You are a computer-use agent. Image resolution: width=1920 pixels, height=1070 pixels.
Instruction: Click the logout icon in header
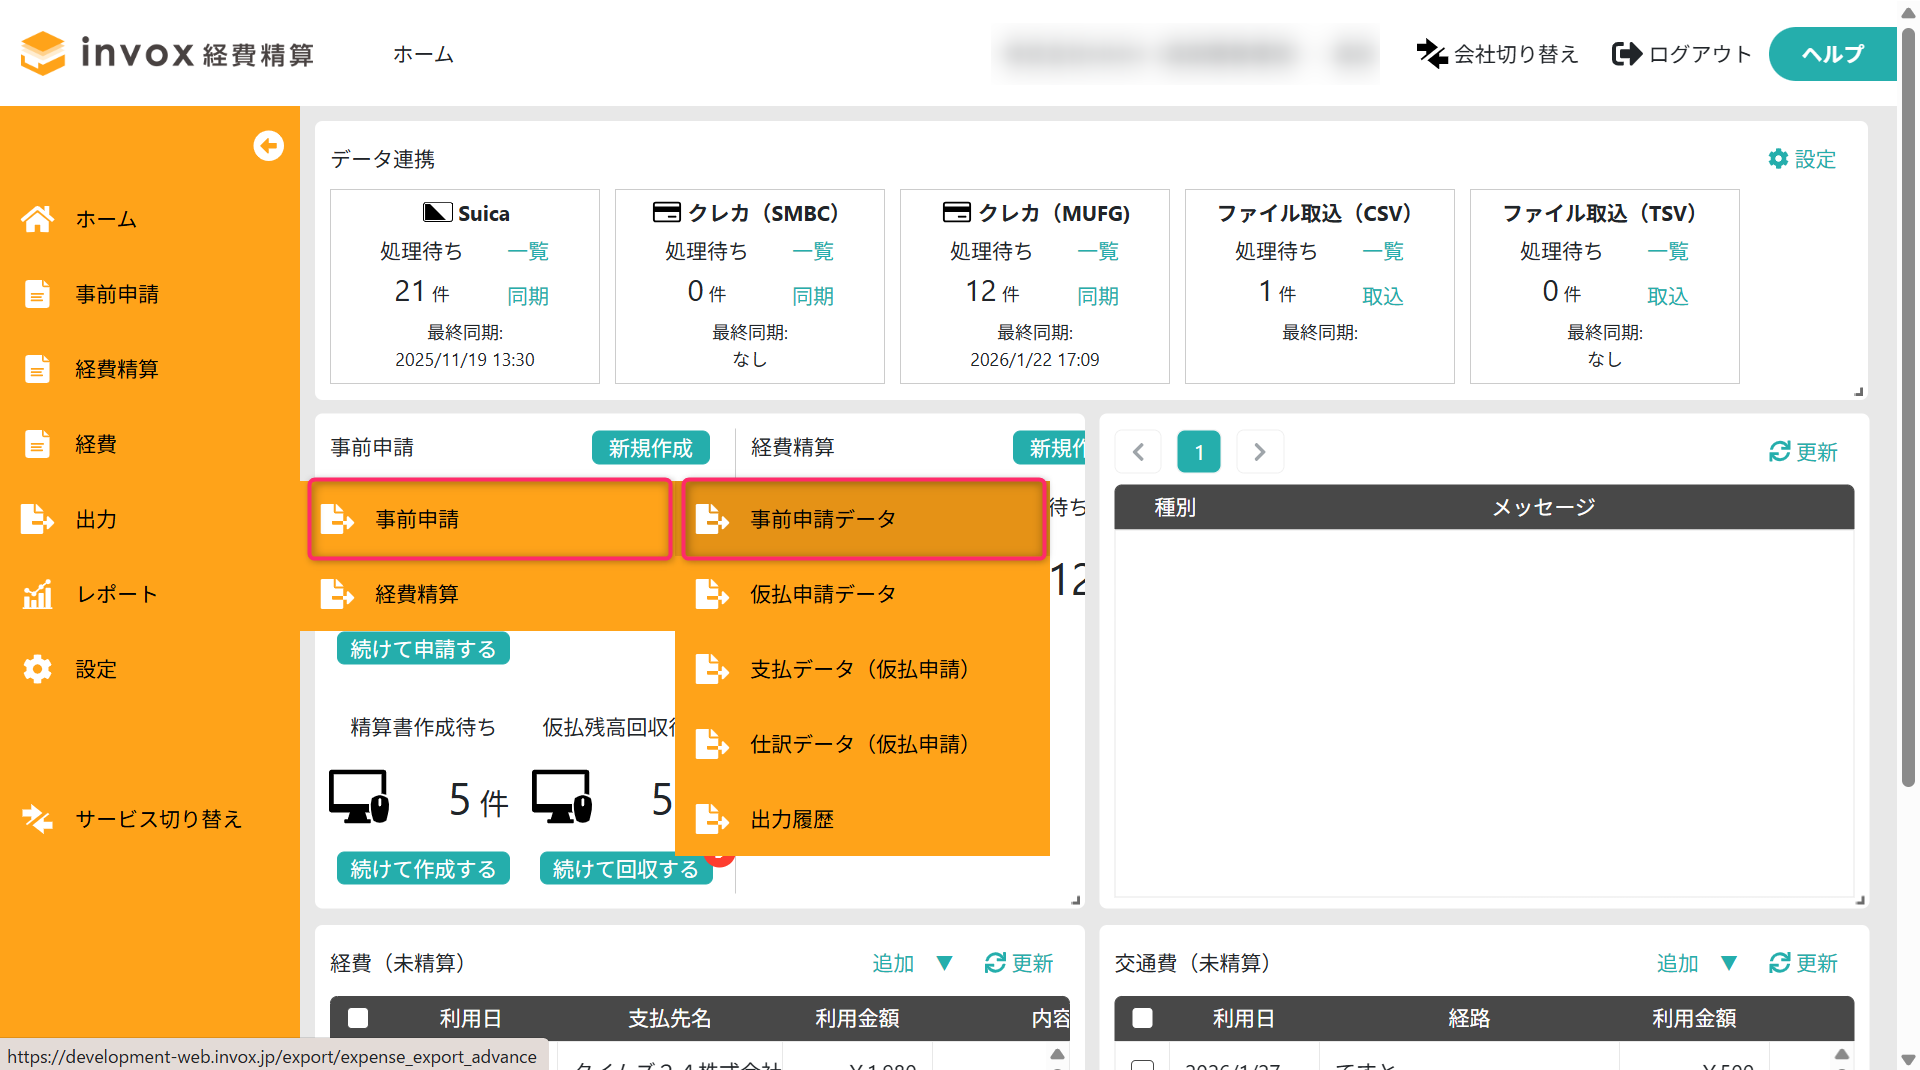click(x=1626, y=54)
